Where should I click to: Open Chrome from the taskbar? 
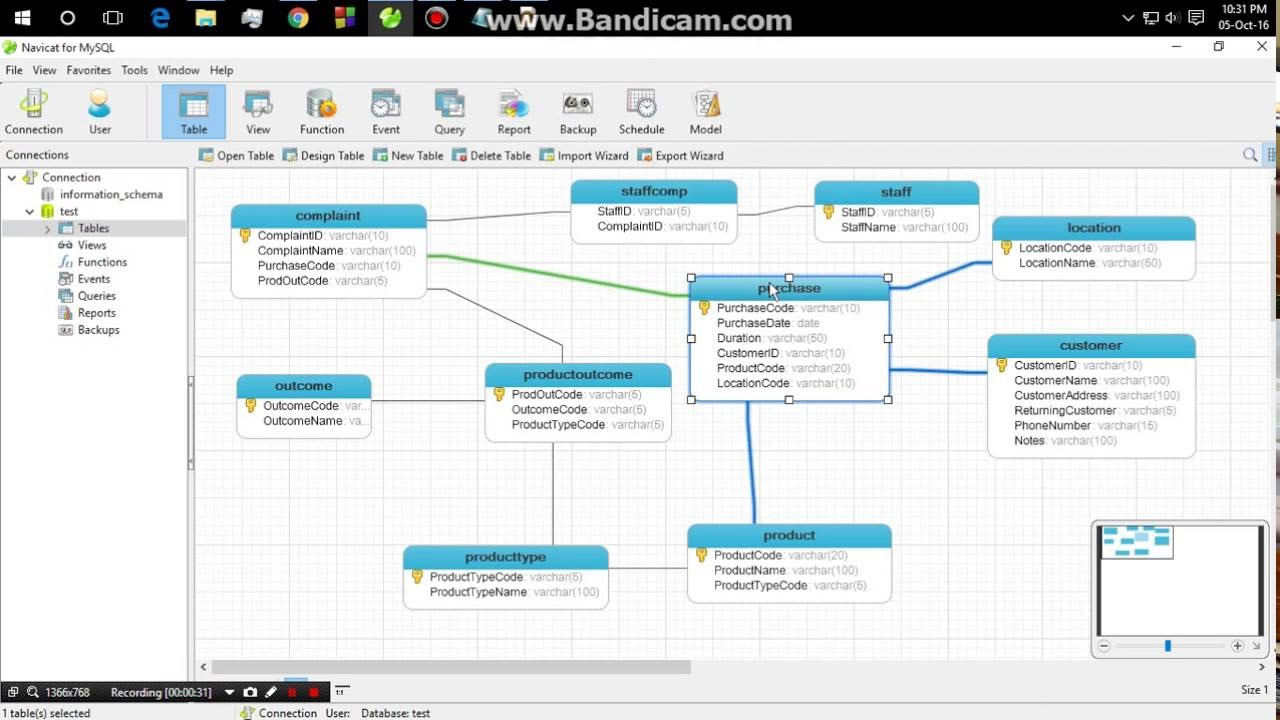(x=298, y=18)
